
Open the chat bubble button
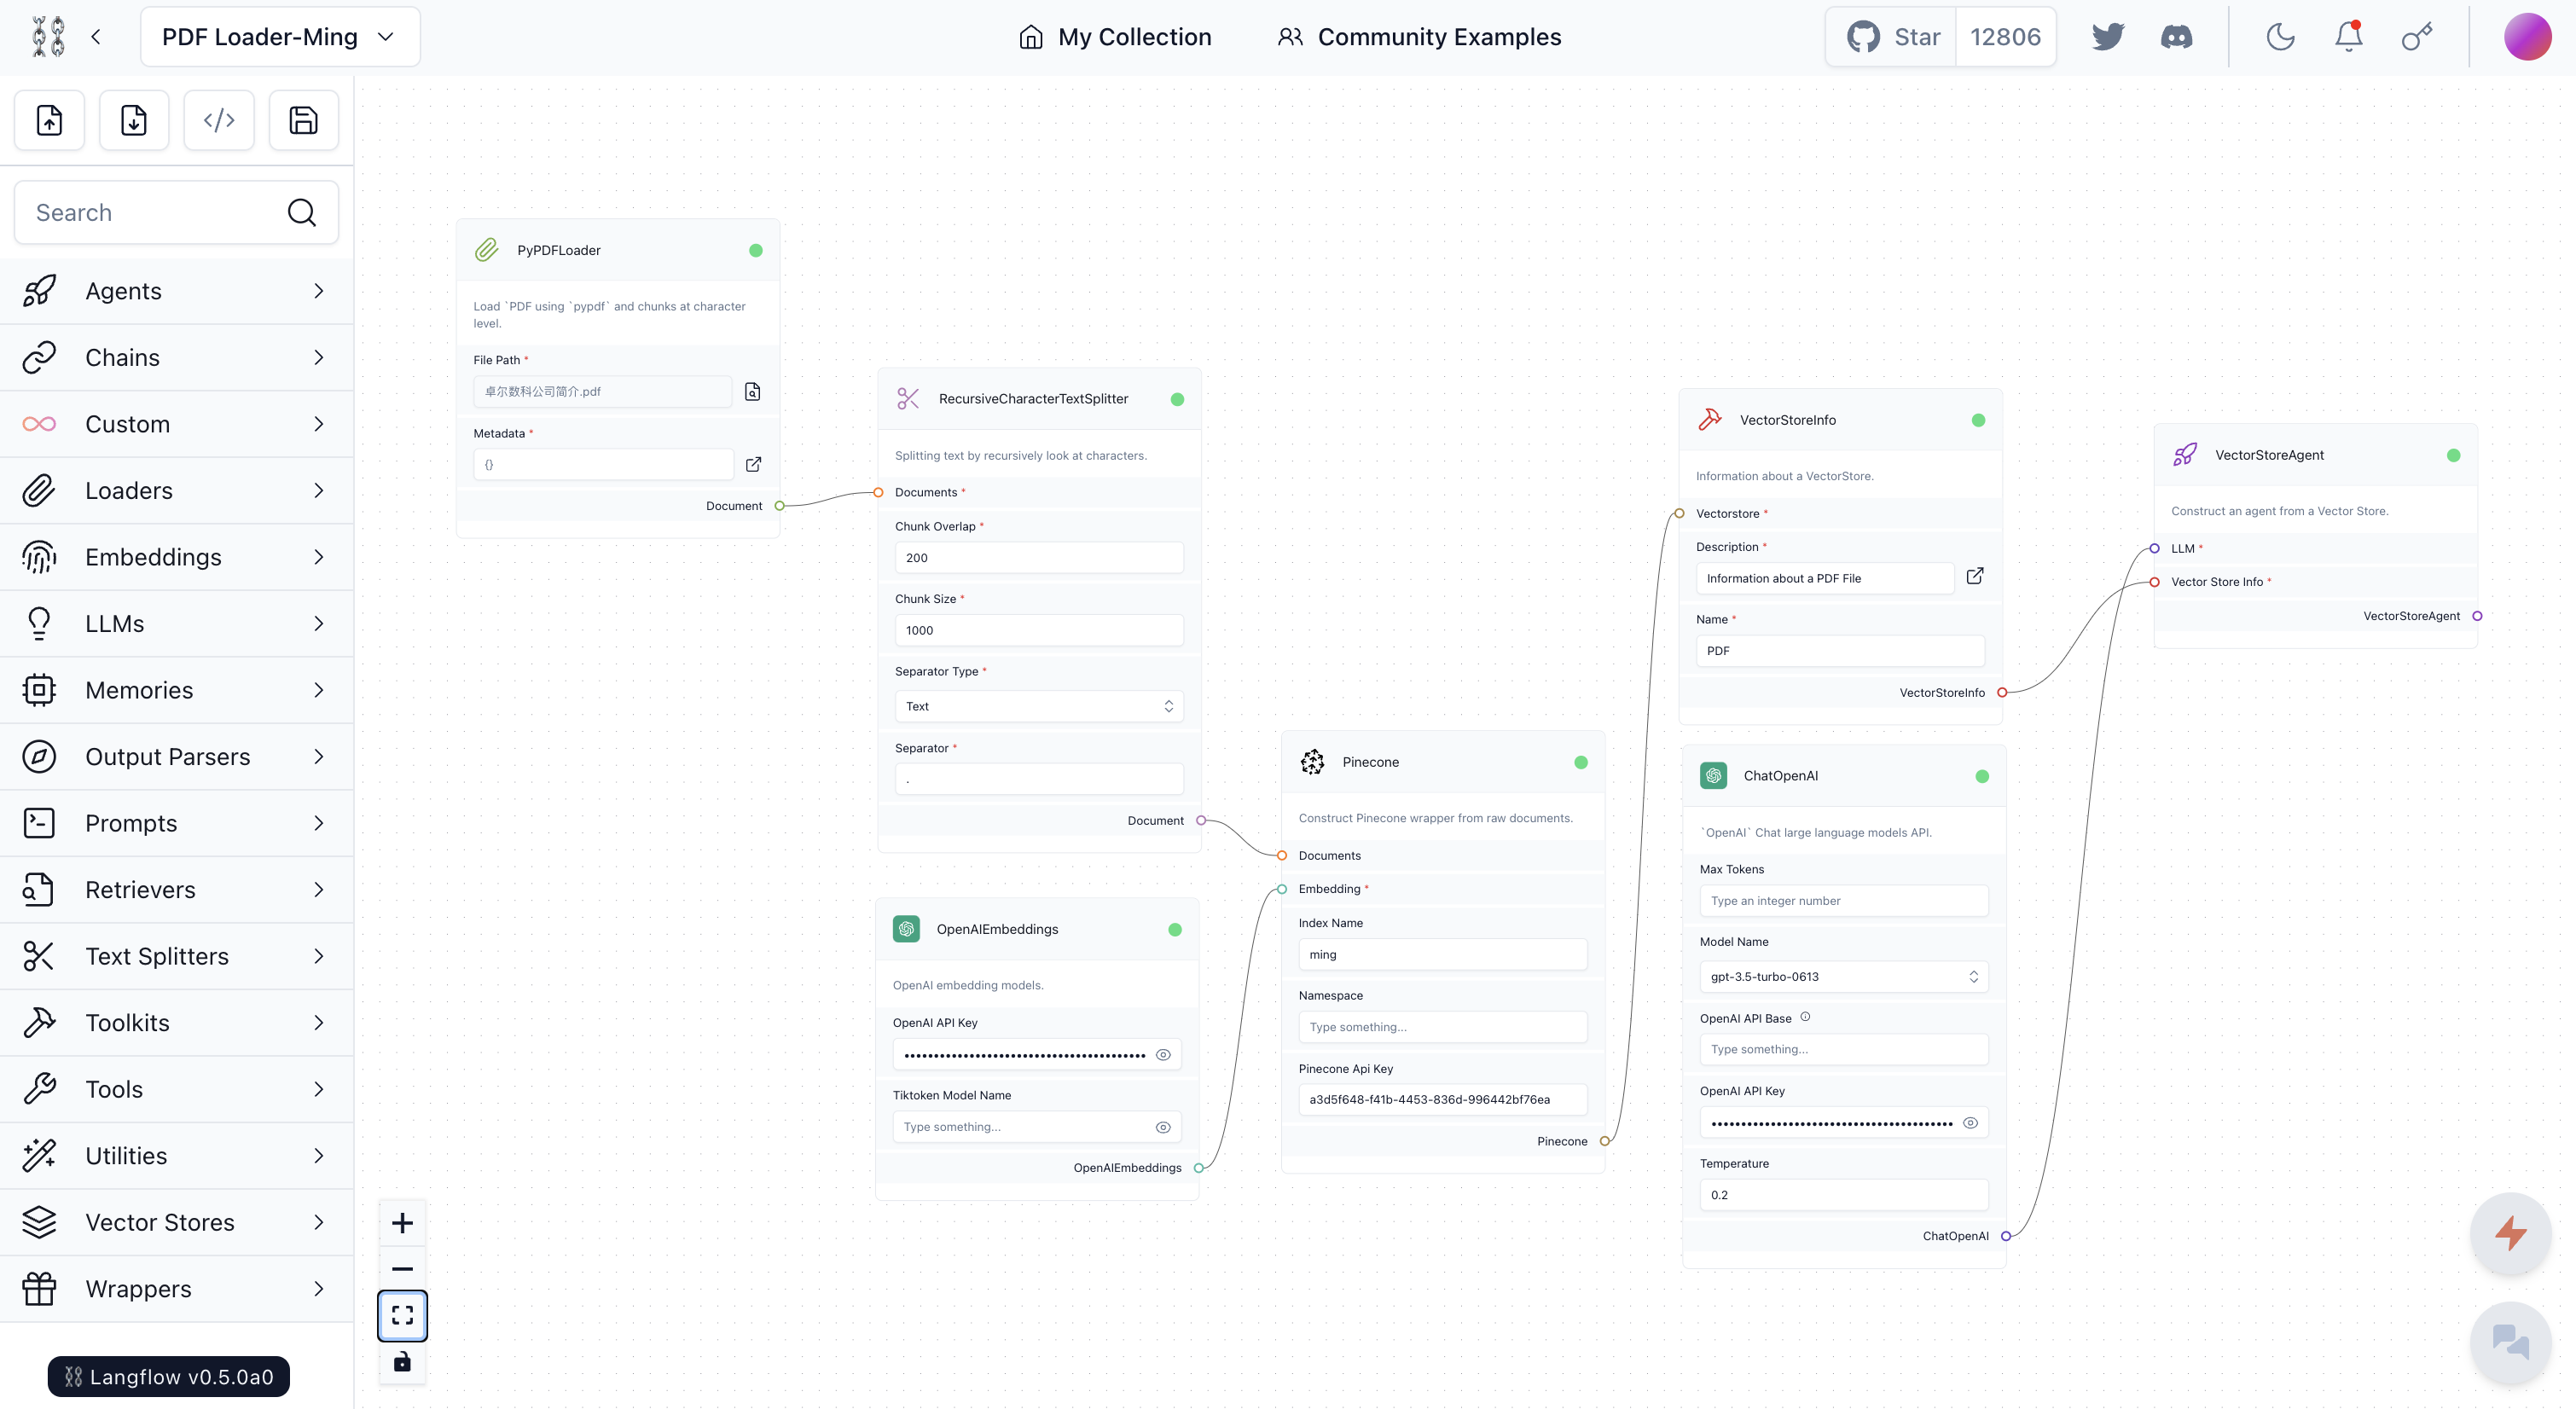click(x=2510, y=1342)
